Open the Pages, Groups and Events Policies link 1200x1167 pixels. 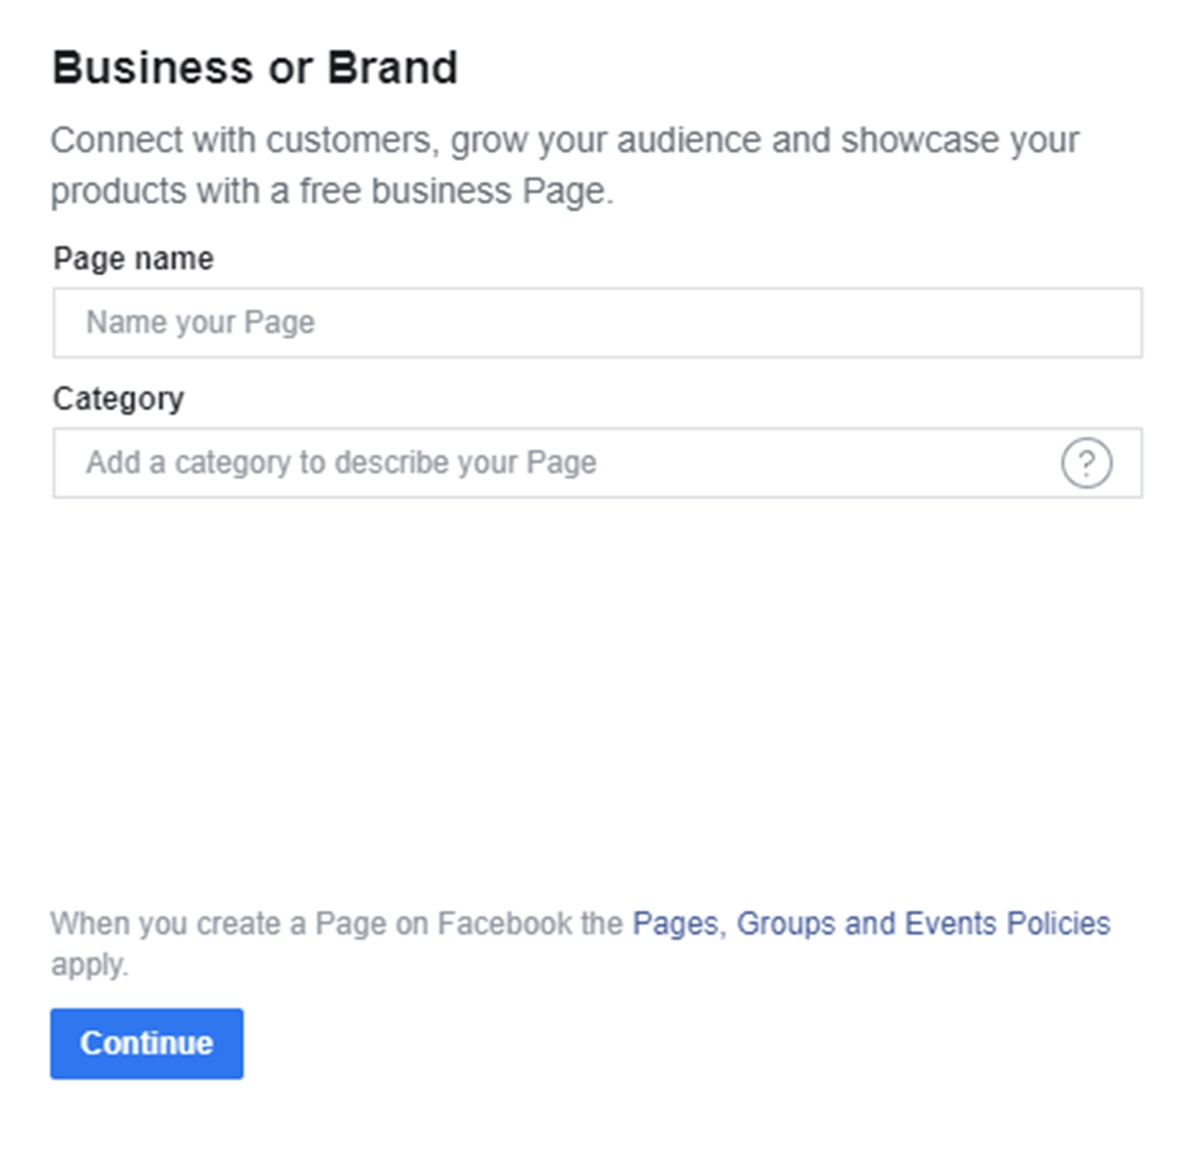pyautogui.click(x=870, y=923)
